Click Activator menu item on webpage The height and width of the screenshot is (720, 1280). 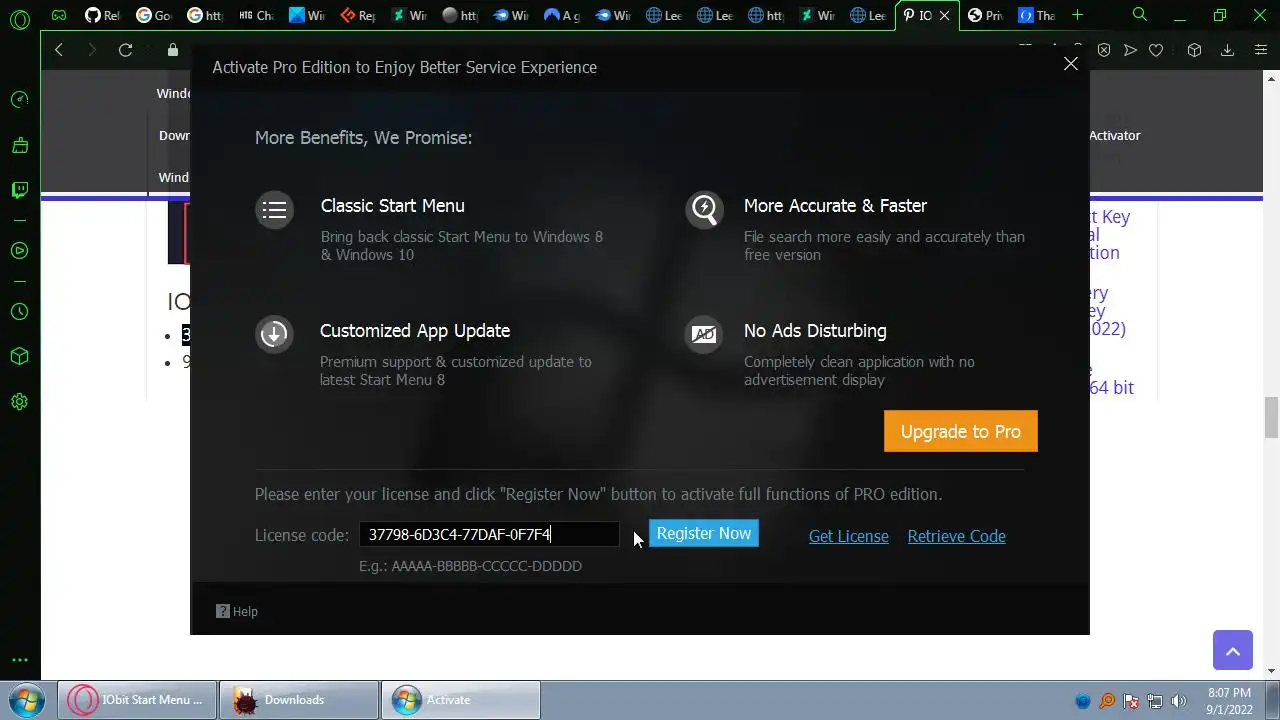[x=1115, y=135]
